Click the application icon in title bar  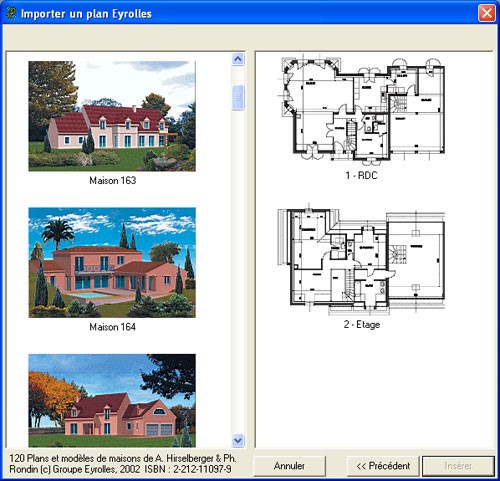tap(11, 13)
